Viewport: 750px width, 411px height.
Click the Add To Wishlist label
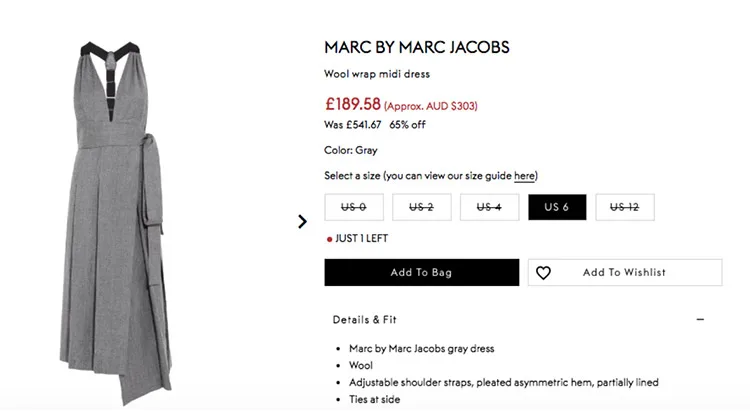click(624, 273)
